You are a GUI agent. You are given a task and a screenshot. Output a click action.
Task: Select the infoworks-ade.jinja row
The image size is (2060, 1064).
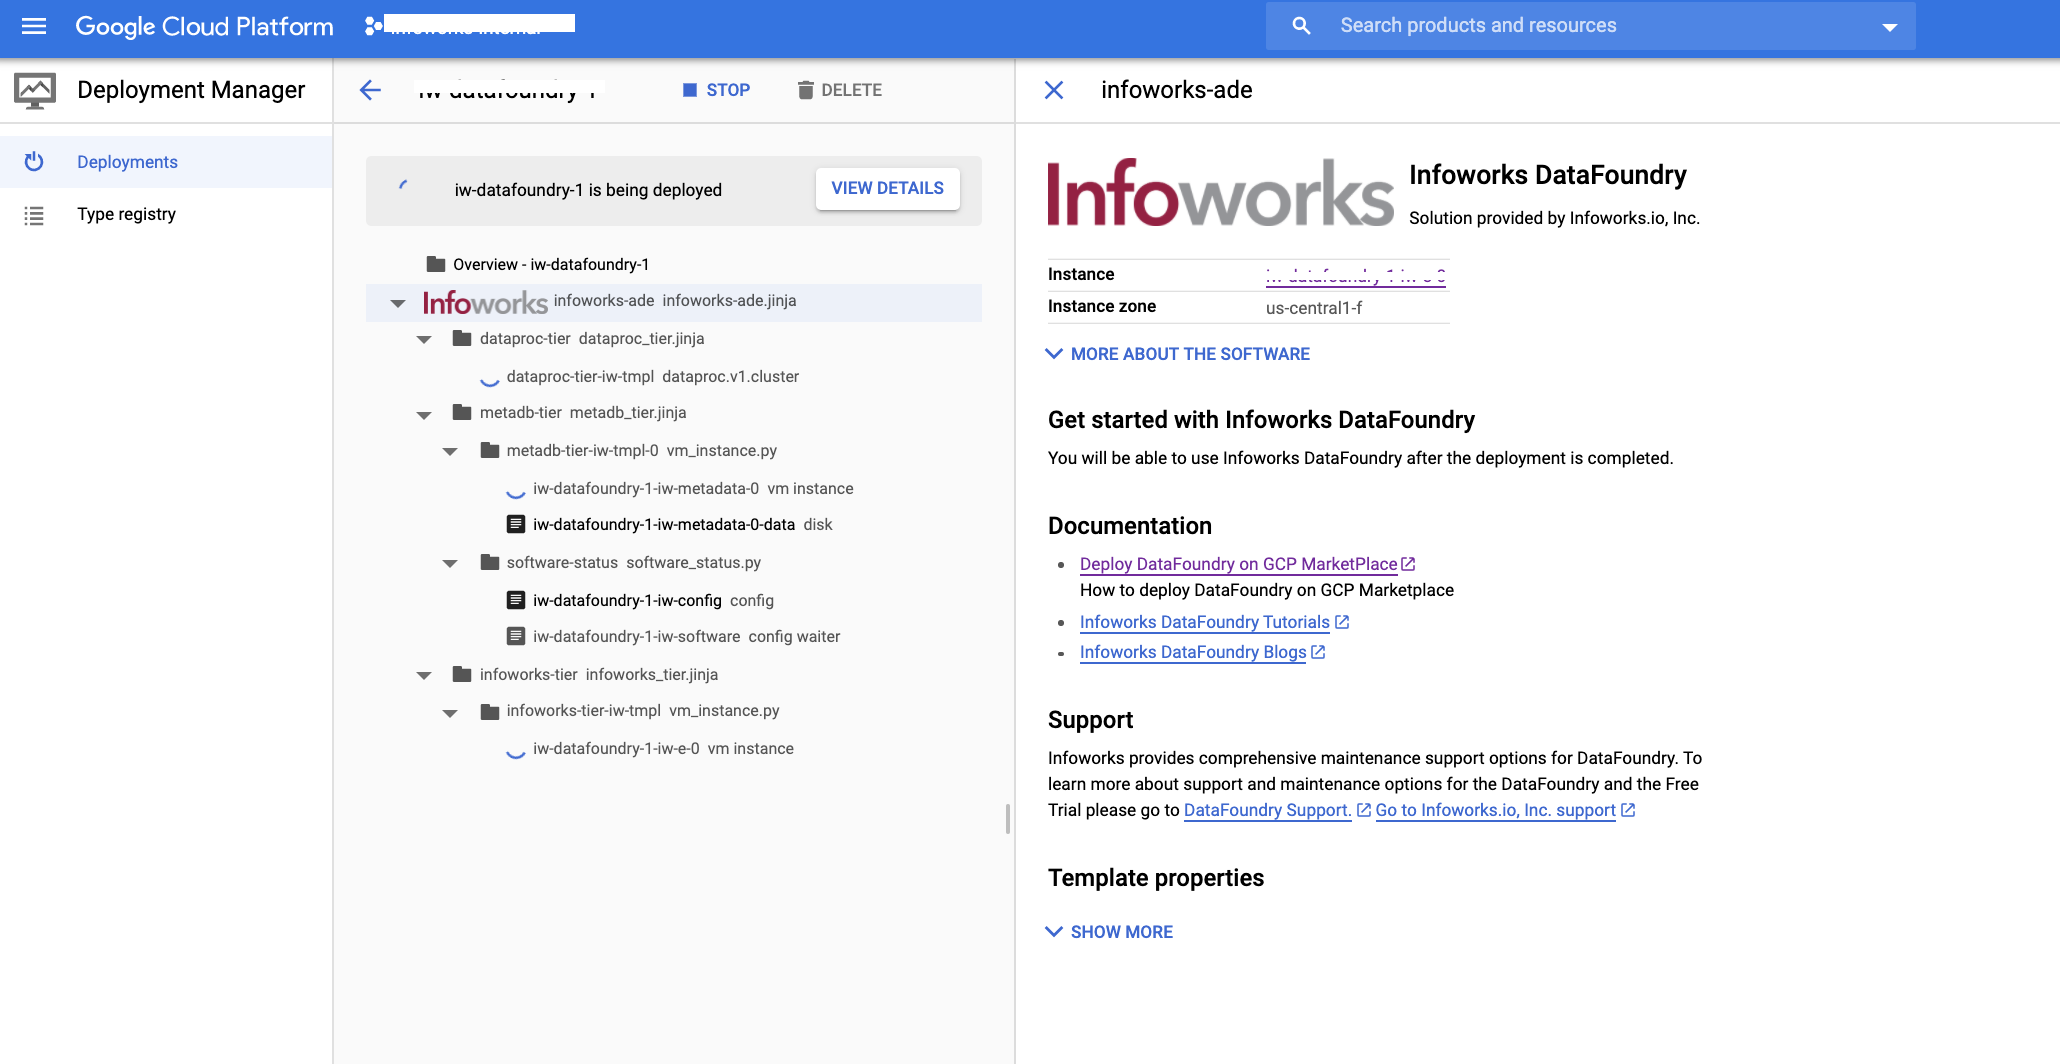(x=674, y=302)
